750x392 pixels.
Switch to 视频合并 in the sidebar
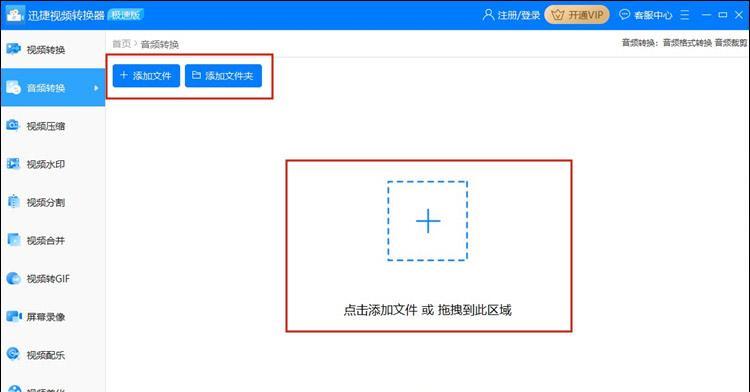point(53,240)
